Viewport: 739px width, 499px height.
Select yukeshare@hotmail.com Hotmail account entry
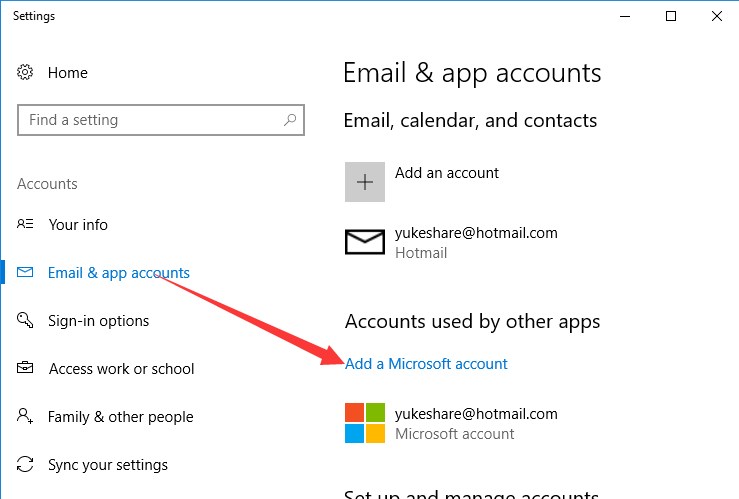click(451, 243)
